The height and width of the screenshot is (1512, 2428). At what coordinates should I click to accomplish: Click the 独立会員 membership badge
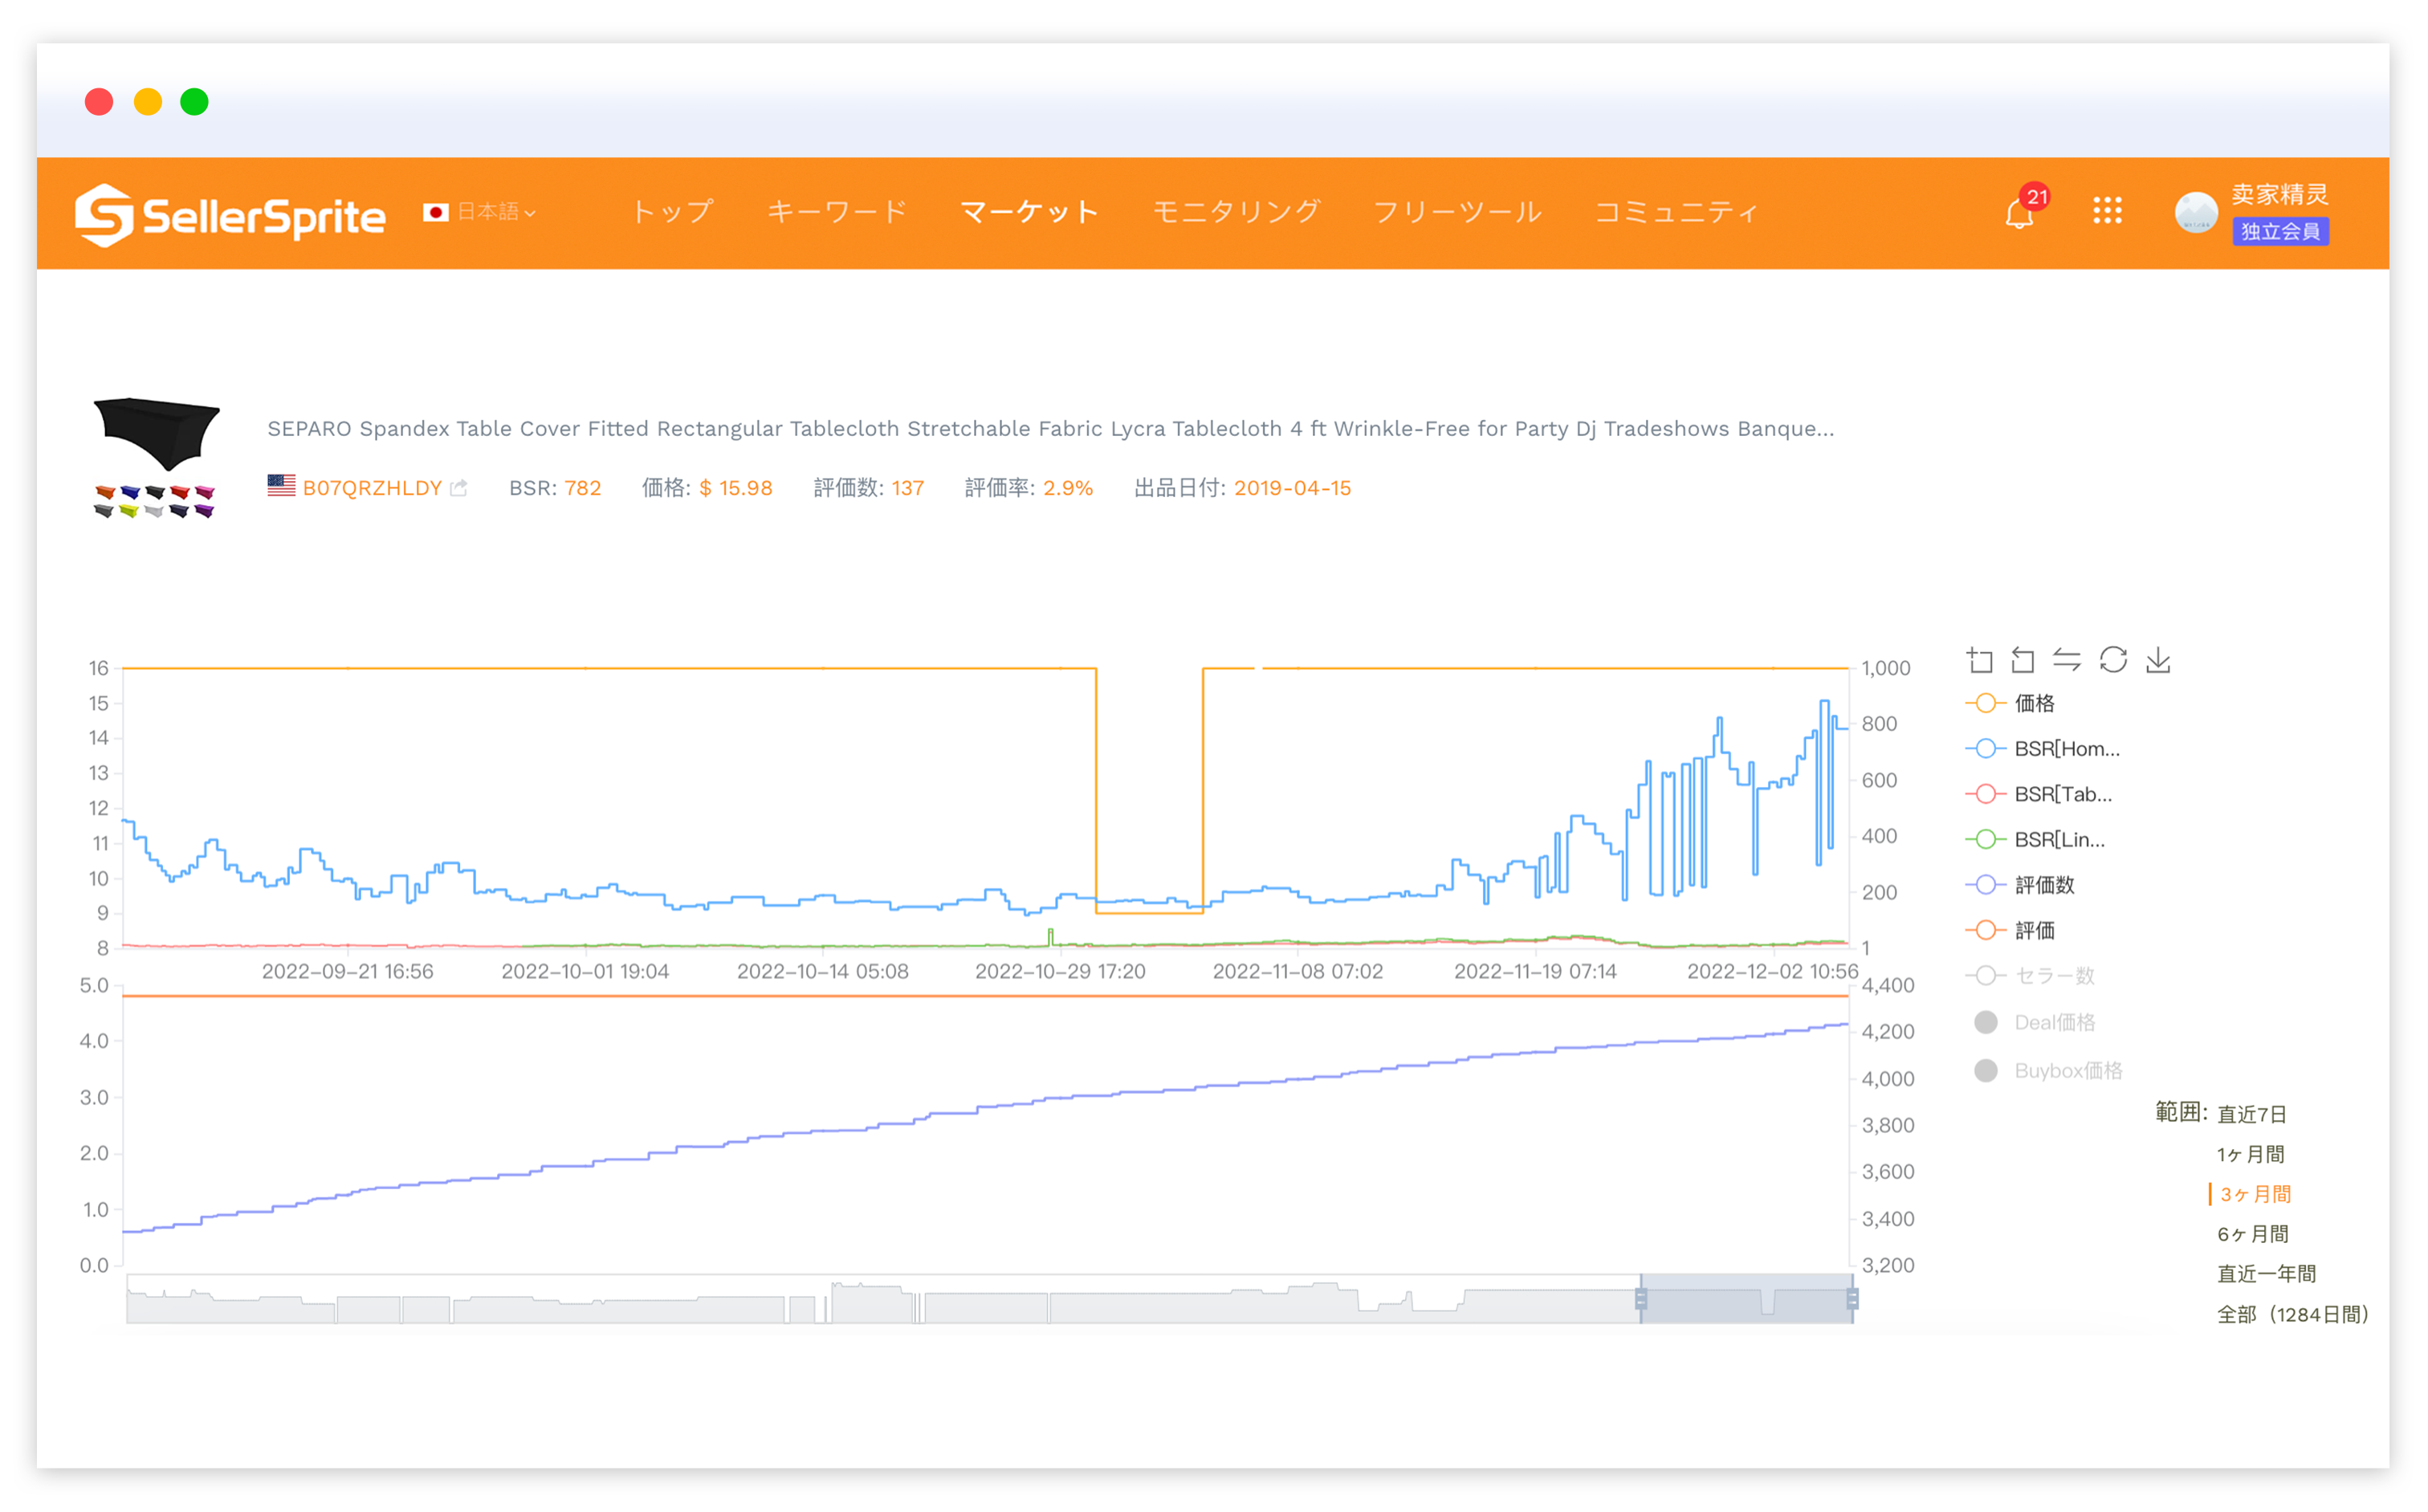tap(2280, 231)
